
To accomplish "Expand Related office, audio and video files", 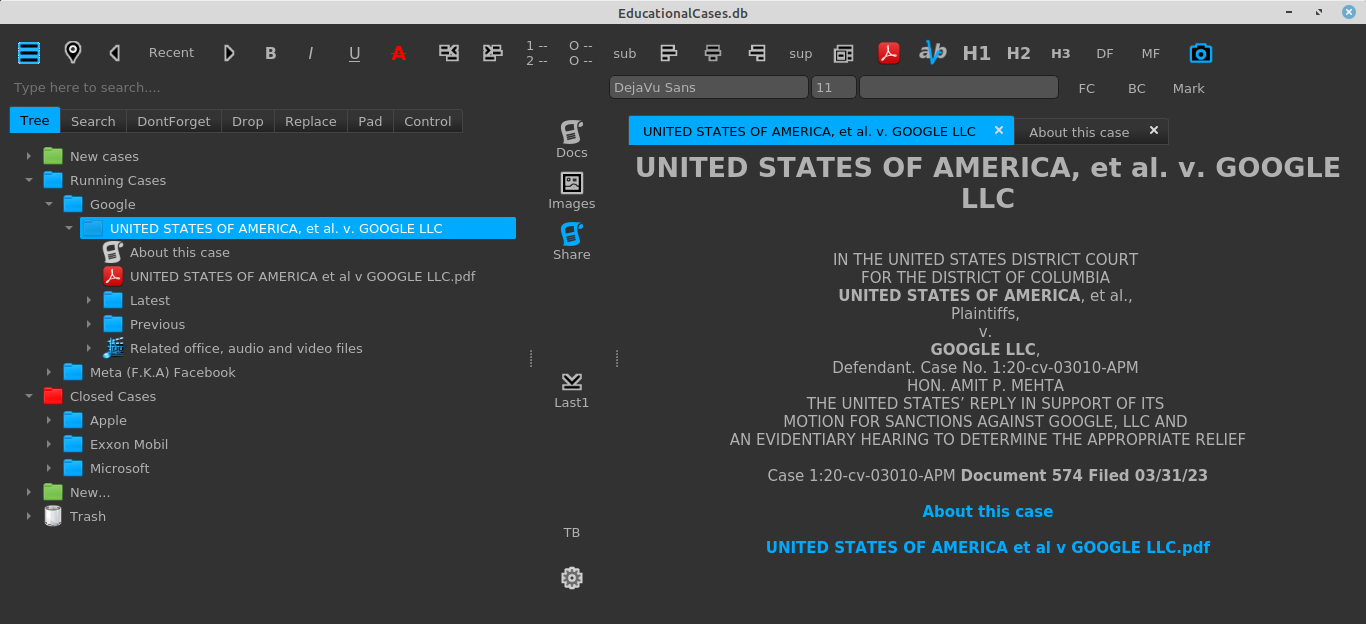I will tap(89, 348).
